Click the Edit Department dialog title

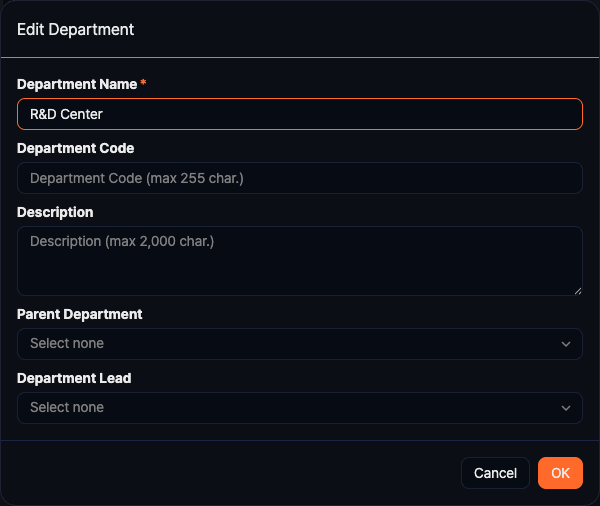coord(75,29)
